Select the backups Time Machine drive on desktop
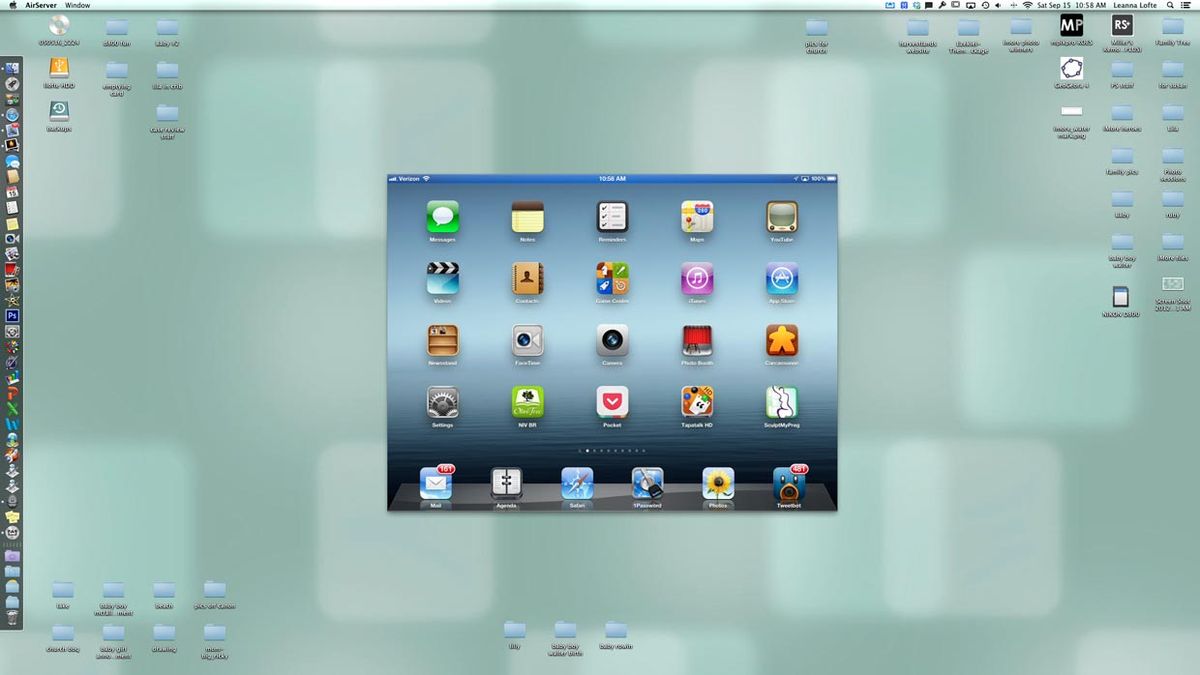This screenshot has width=1200, height=675. (59, 110)
